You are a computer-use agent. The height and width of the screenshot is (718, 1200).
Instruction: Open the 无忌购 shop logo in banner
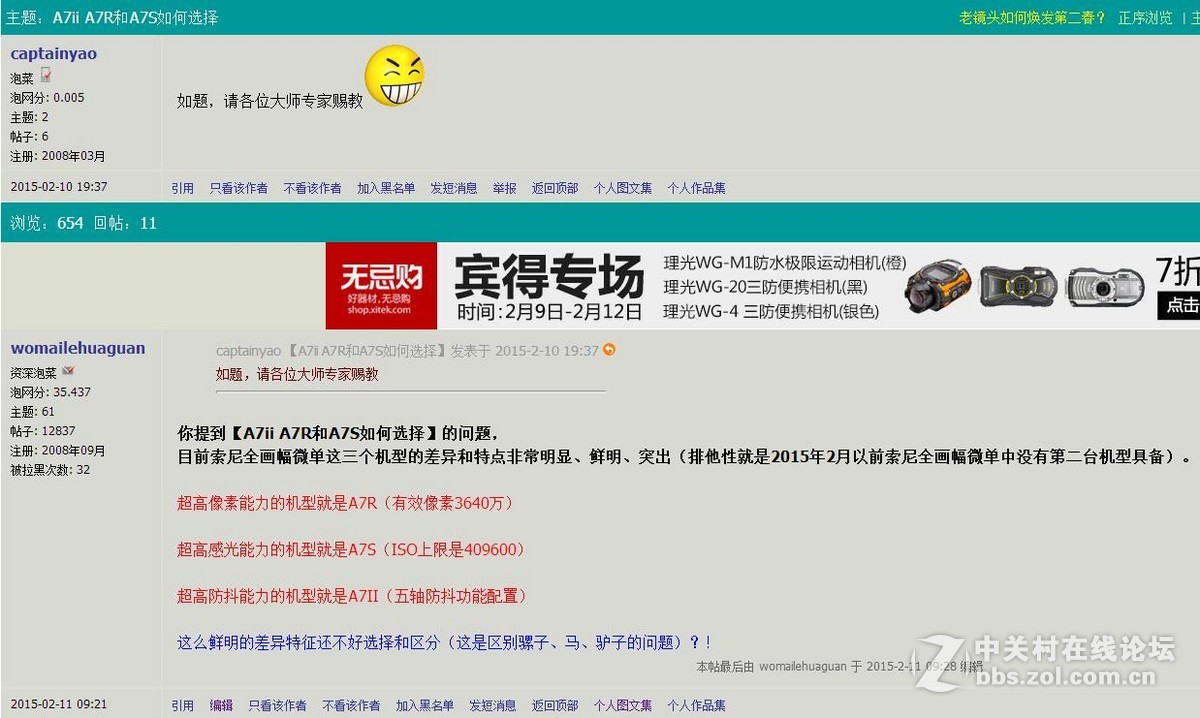click(381, 285)
